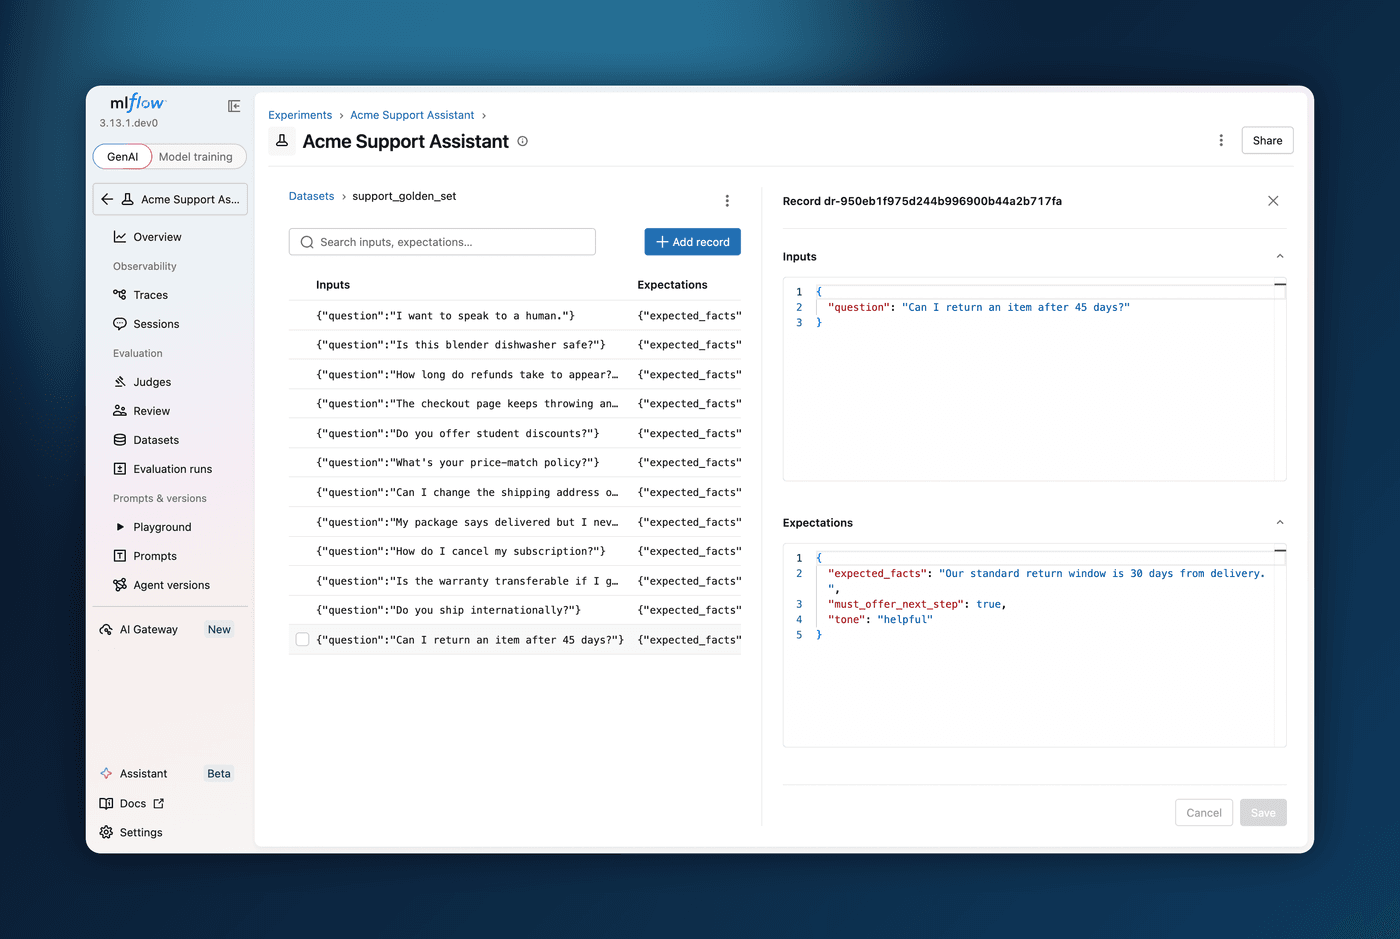Select the row "I want to speak to a human."
This screenshot has width=1400, height=939.
coord(515,316)
